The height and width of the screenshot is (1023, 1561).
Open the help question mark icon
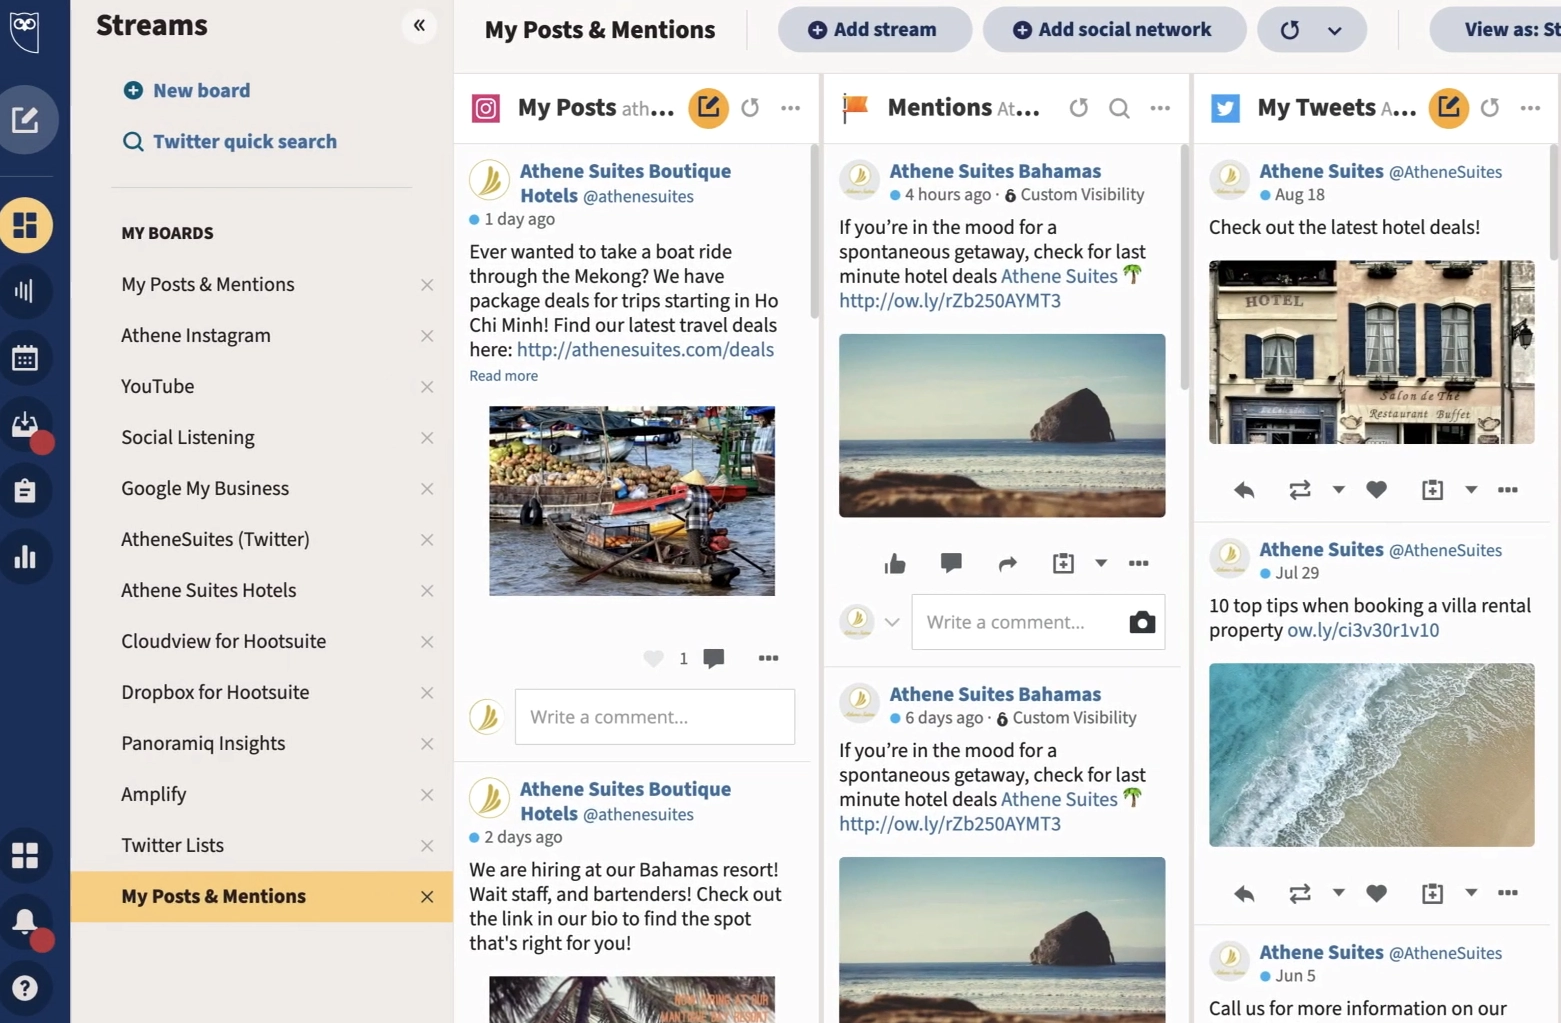pos(25,988)
